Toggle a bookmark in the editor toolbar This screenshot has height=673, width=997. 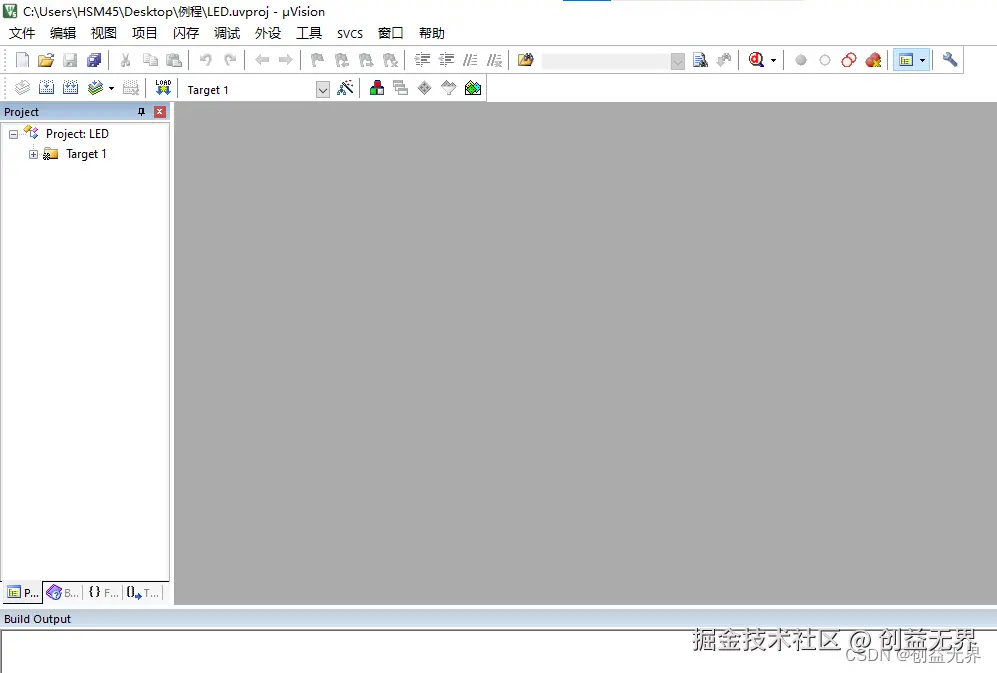click(315, 60)
